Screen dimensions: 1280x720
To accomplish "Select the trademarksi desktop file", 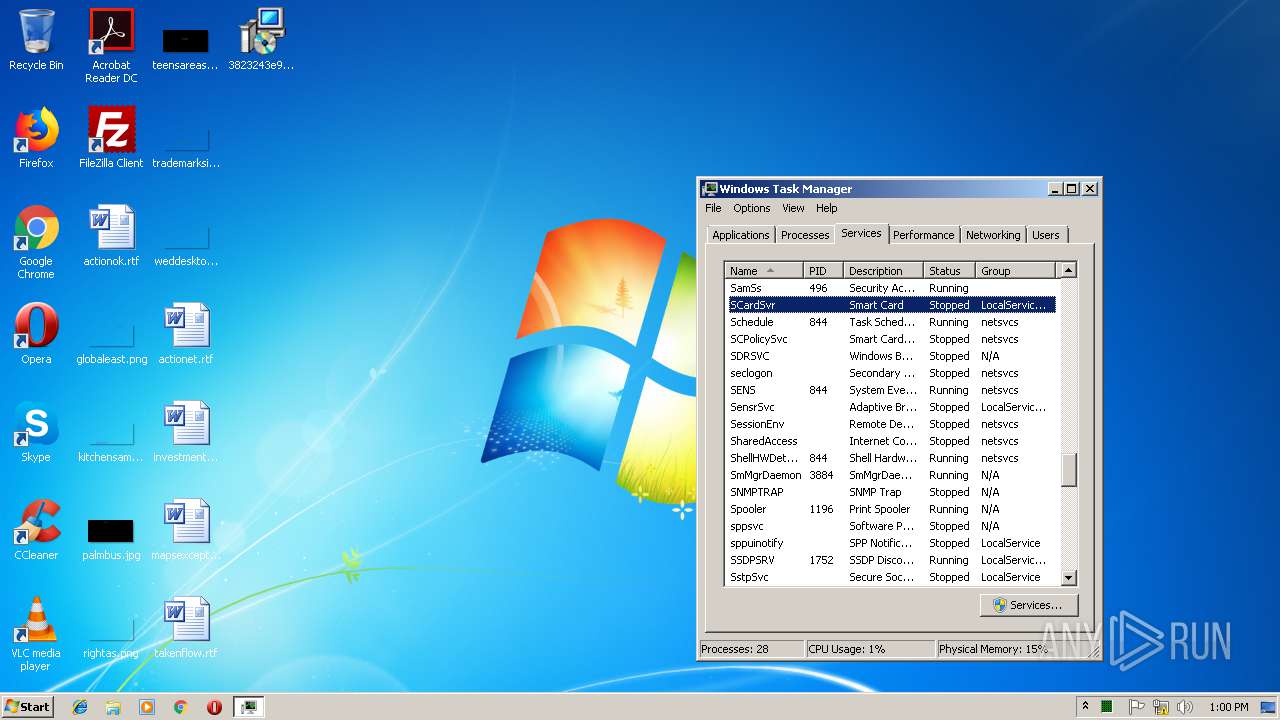I will [185, 144].
